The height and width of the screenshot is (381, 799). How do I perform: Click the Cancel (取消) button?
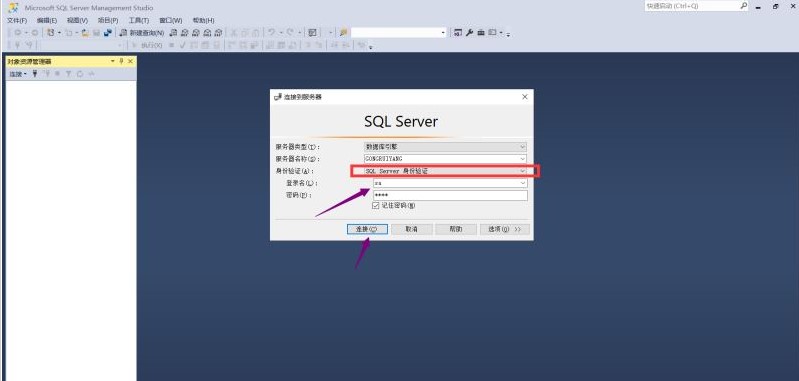(x=412, y=229)
